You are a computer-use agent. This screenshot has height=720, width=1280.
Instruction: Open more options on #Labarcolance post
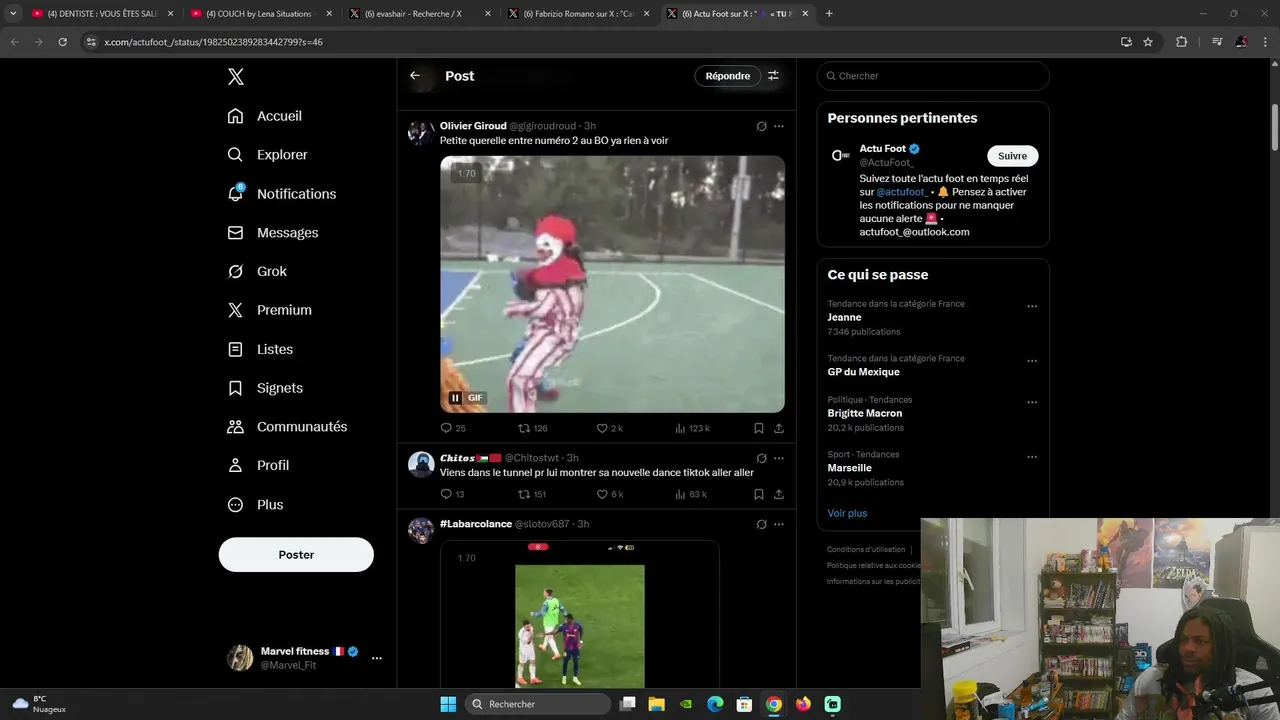tap(779, 524)
